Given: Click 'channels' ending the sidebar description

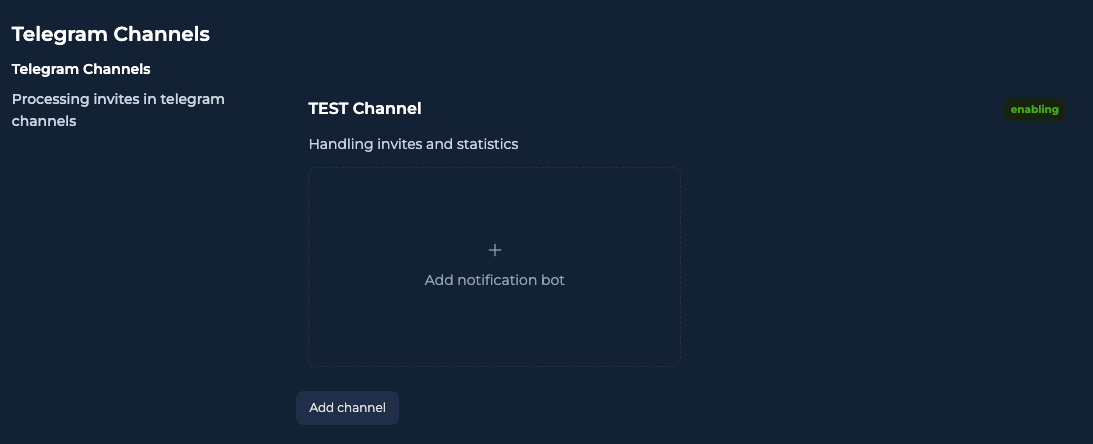Looking at the screenshot, I should point(44,121).
